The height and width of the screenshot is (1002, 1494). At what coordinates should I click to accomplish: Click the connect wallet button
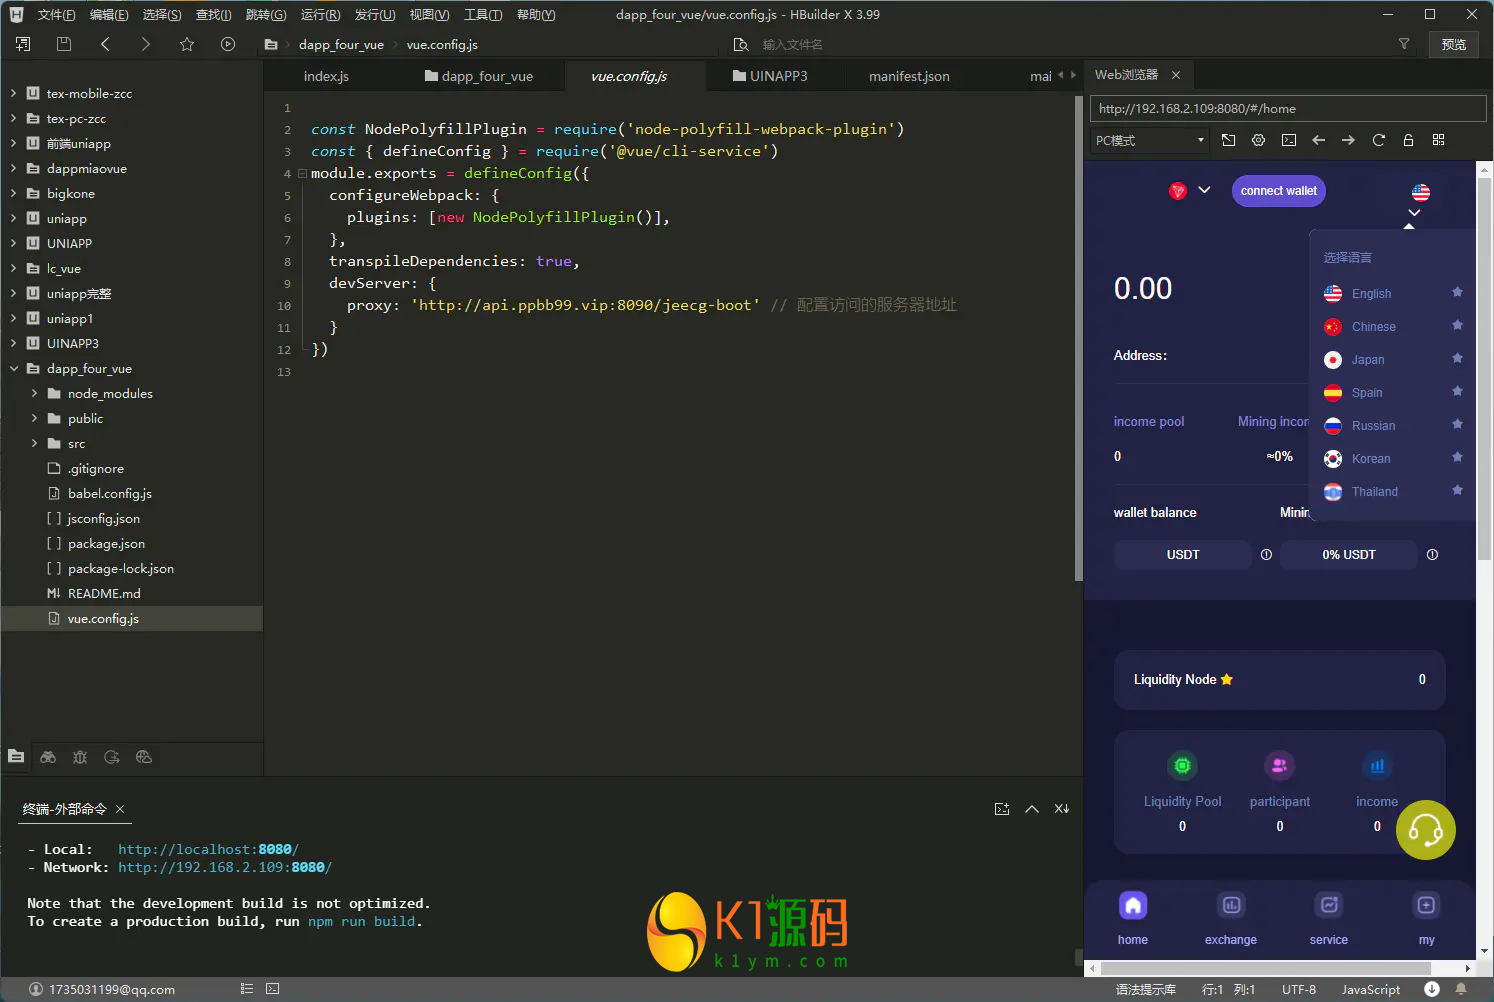[1278, 191]
